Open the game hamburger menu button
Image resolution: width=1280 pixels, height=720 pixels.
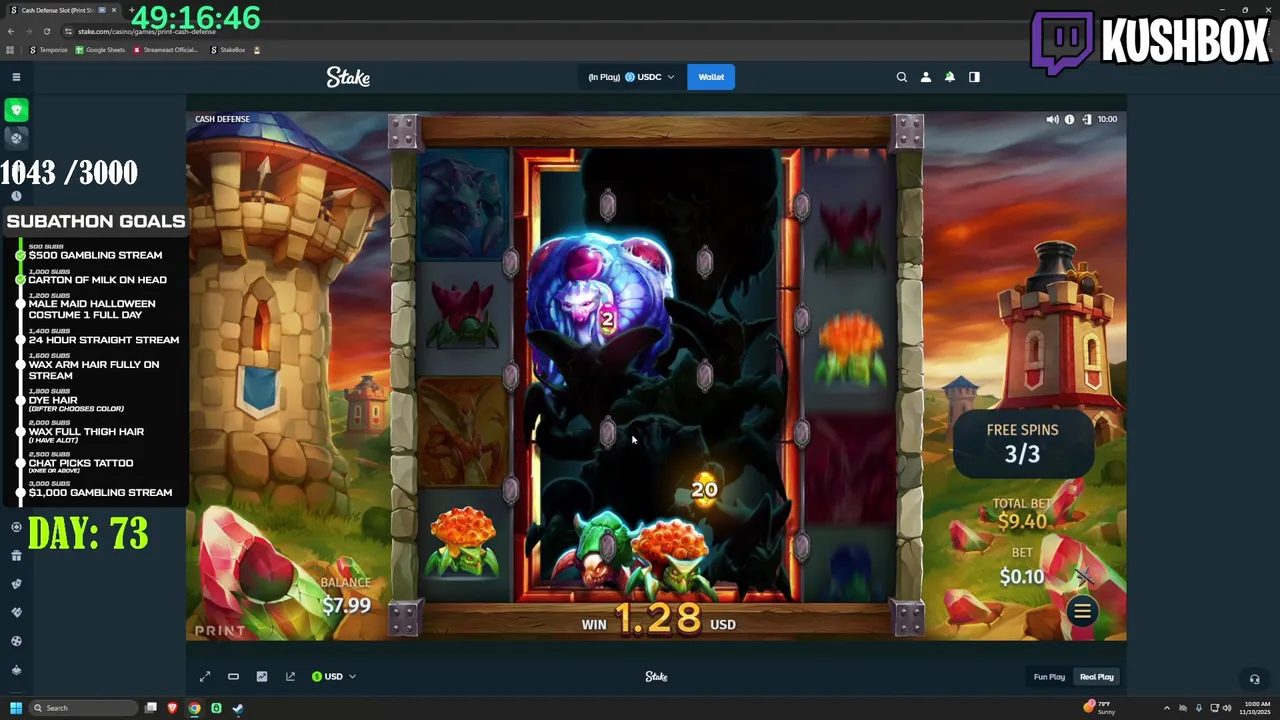coord(1082,611)
